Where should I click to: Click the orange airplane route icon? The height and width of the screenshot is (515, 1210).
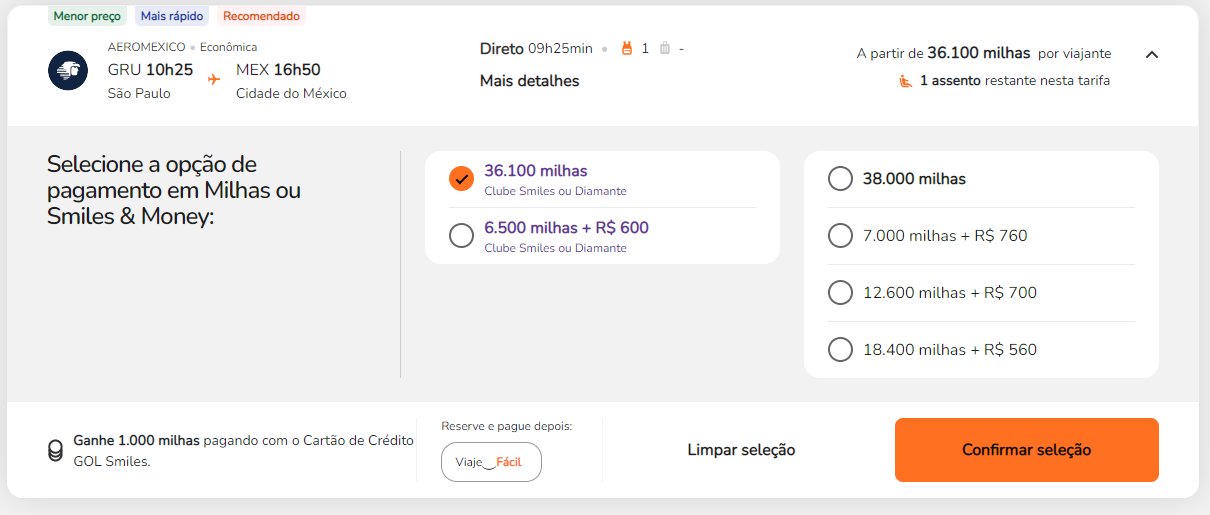(x=214, y=78)
